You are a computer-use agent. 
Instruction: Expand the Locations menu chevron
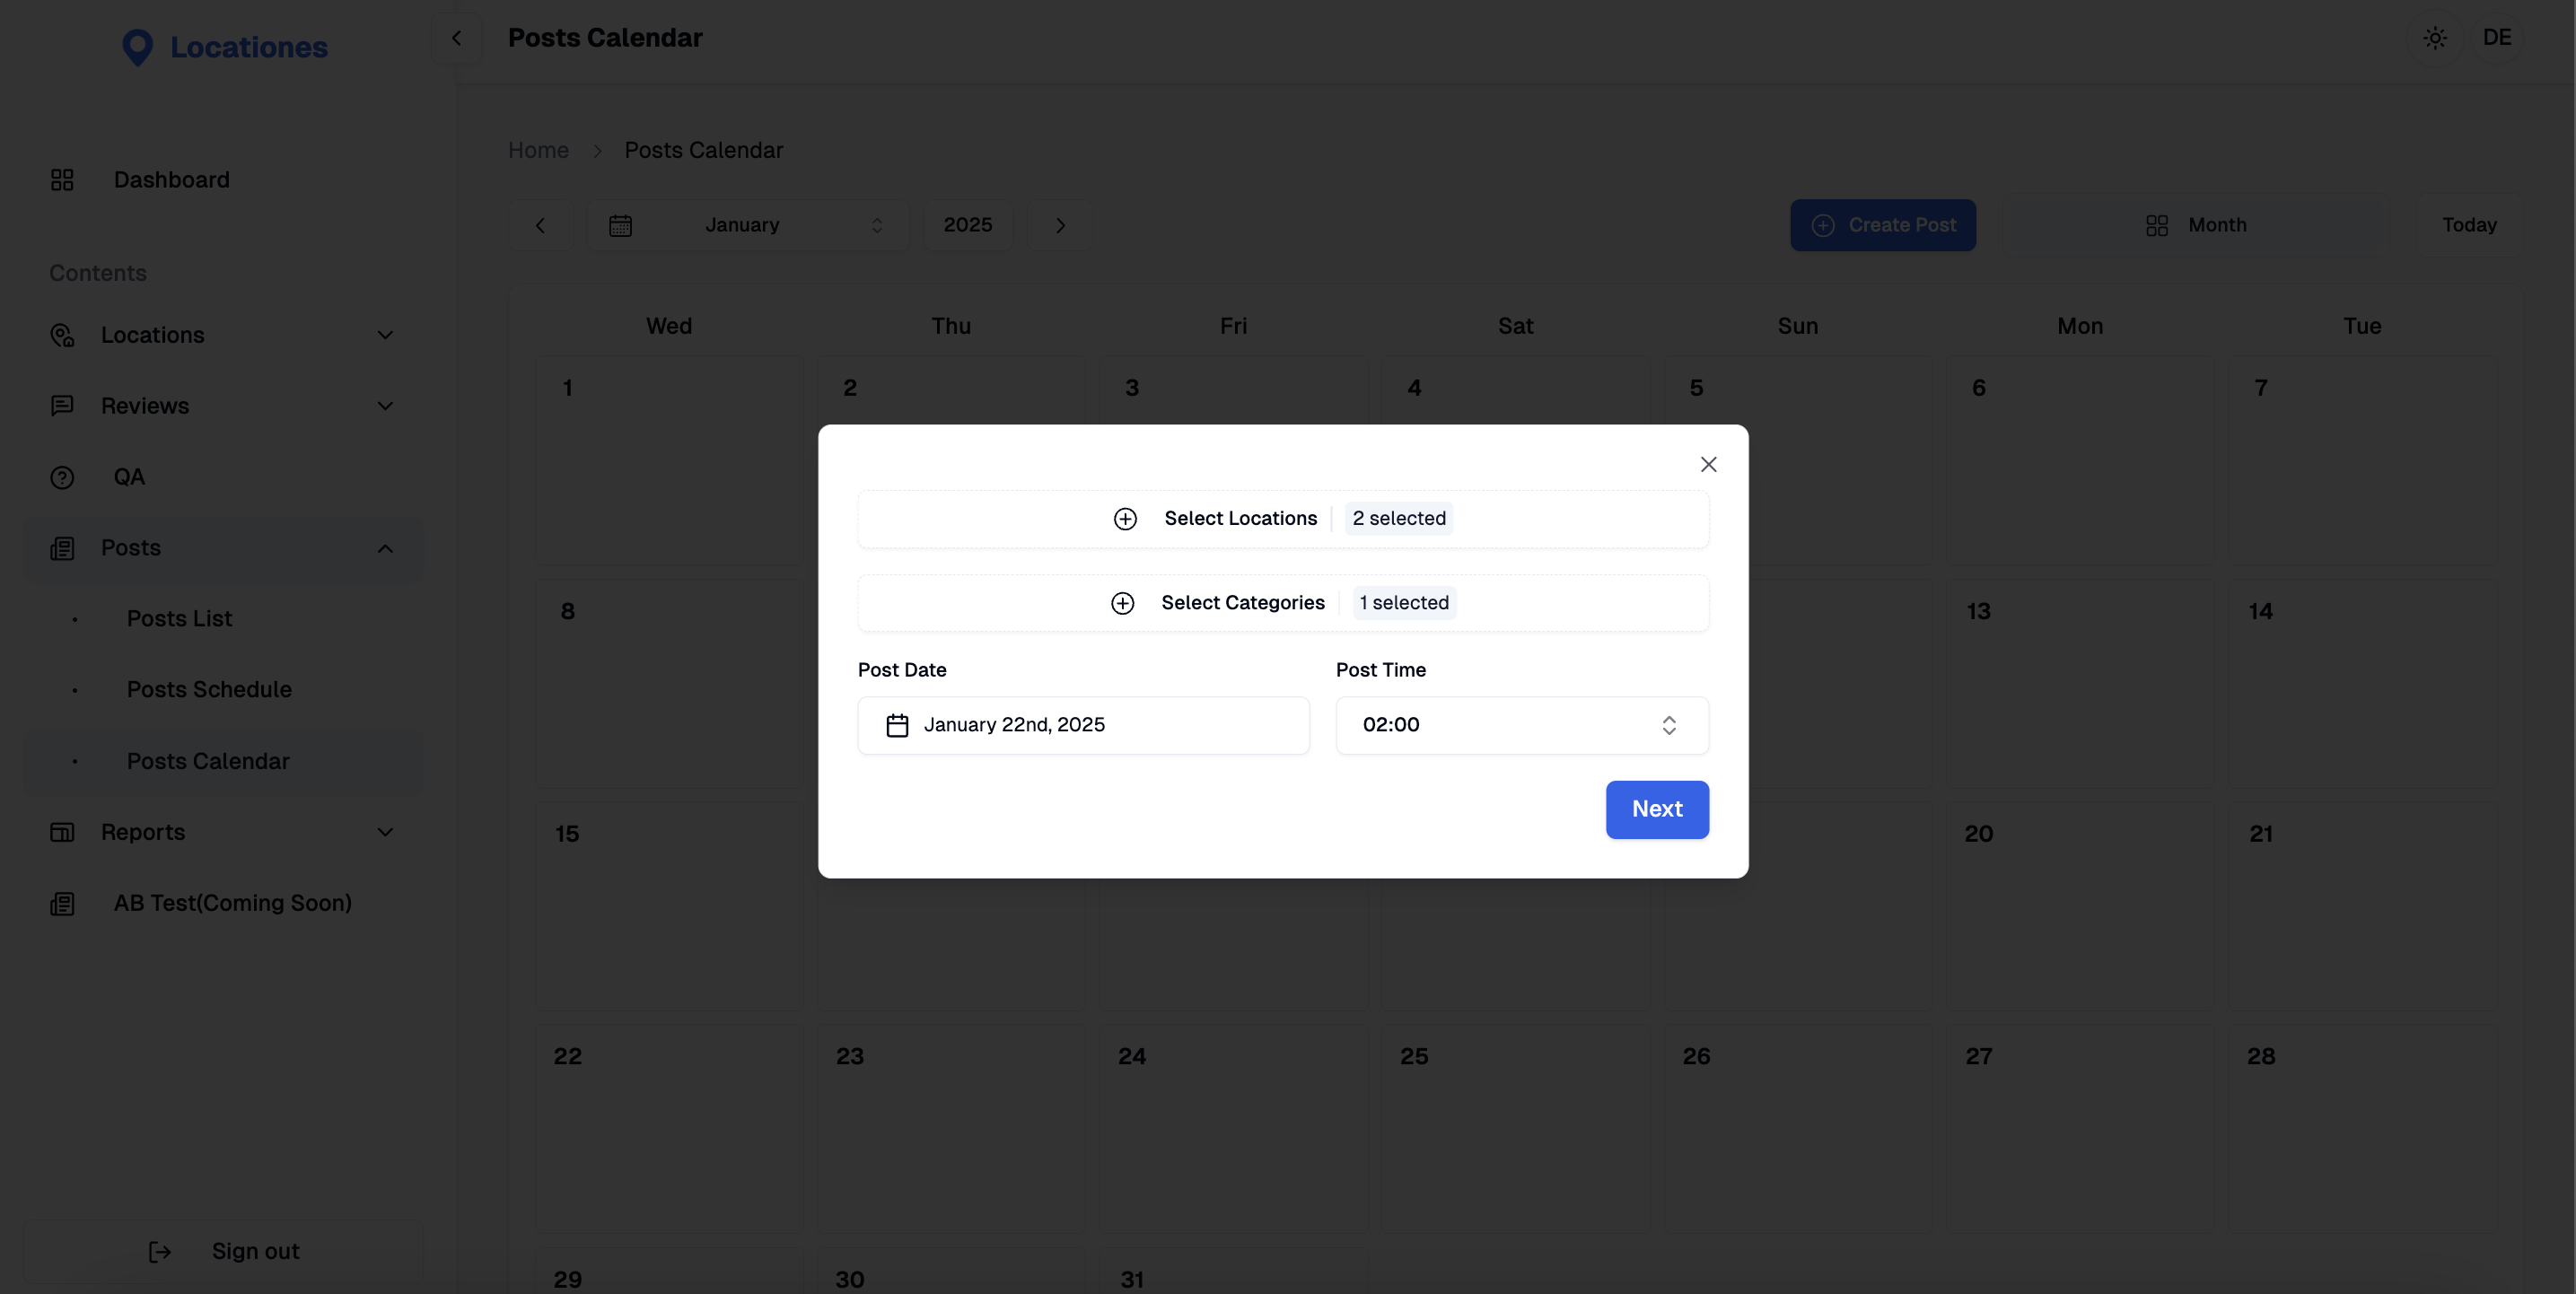click(385, 335)
